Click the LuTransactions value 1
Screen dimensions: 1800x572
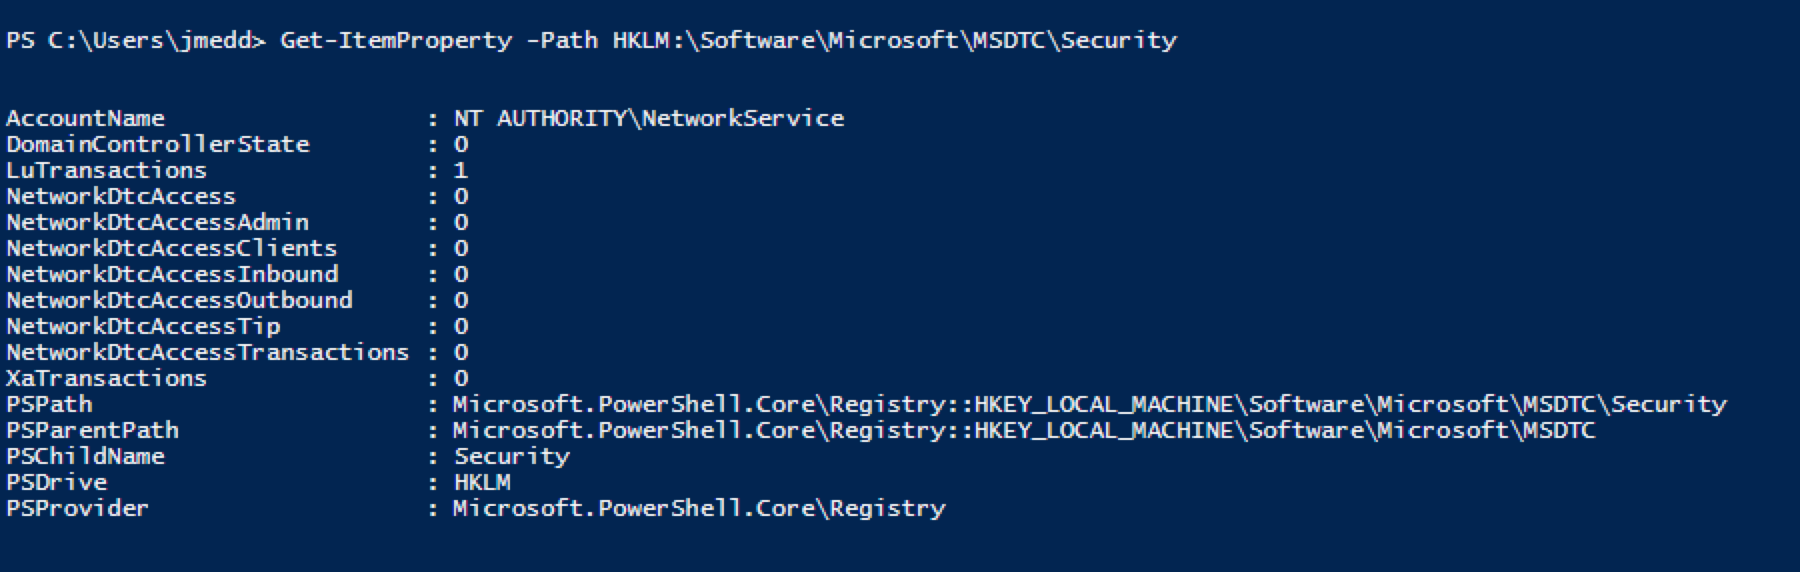click(461, 170)
